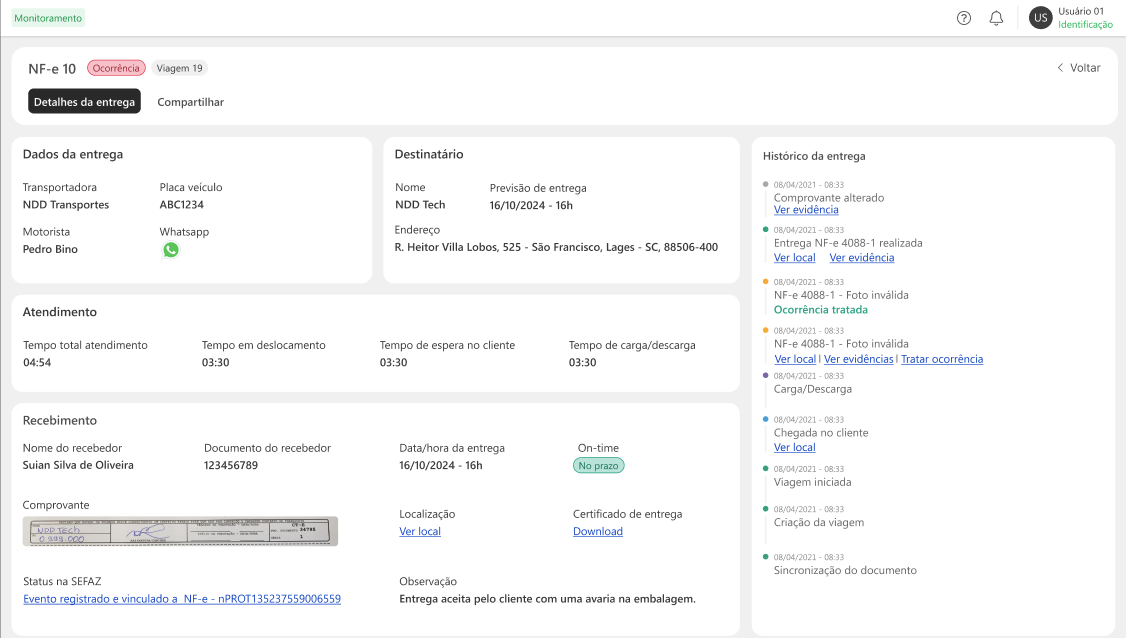1126x638 pixels.
Task: Click the US user avatar
Action: [1041, 18]
